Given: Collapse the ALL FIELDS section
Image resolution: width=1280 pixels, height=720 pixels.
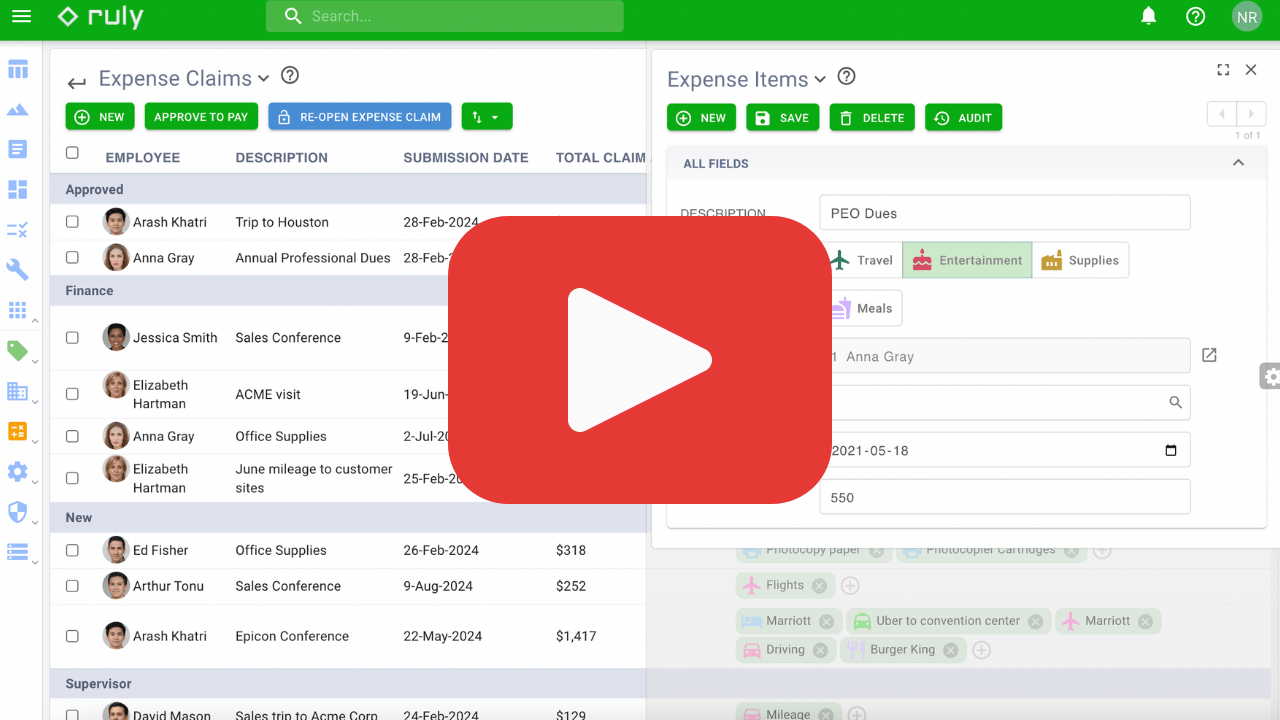Looking at the screenshot, I should point(1238,163).
